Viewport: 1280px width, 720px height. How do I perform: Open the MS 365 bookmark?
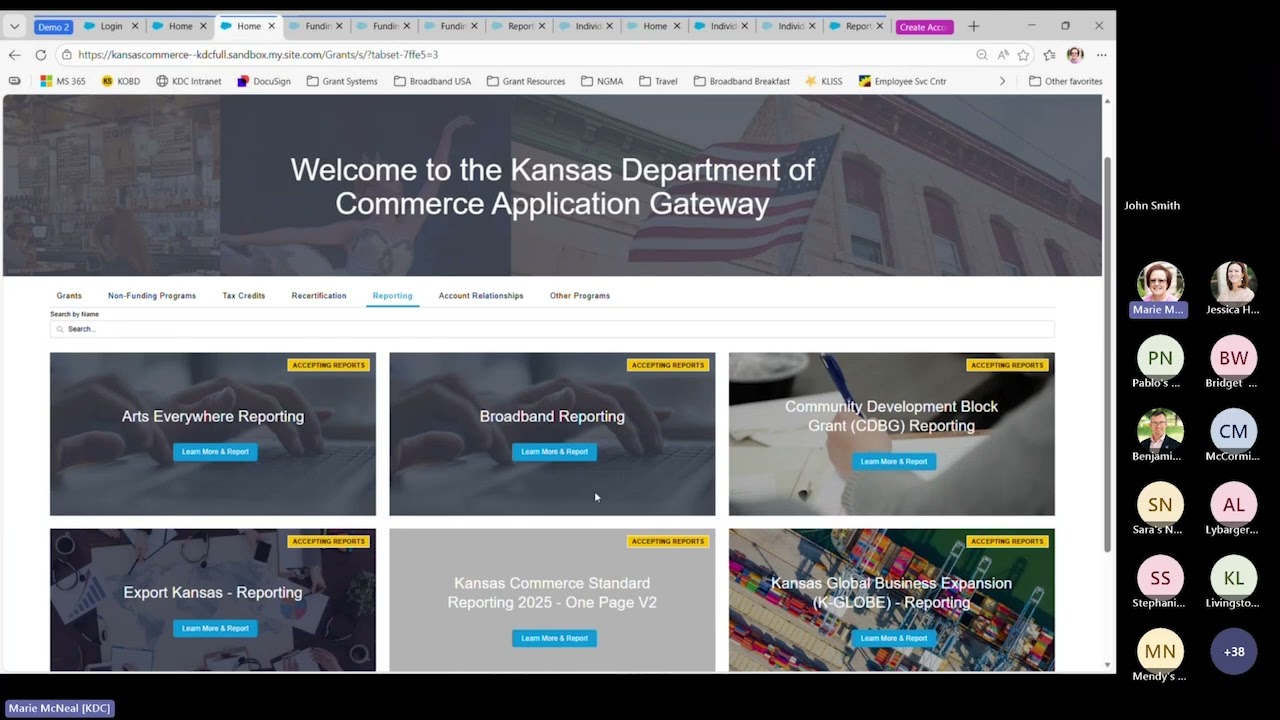62,81
